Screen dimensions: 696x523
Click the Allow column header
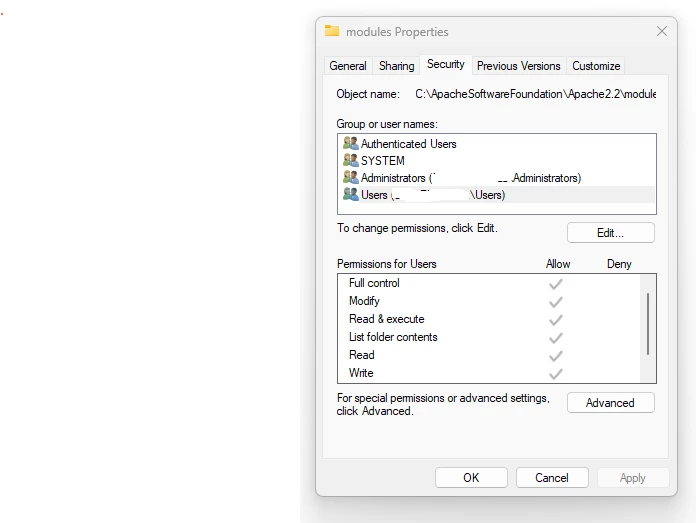pyautogui.click(x=558, y=264)
